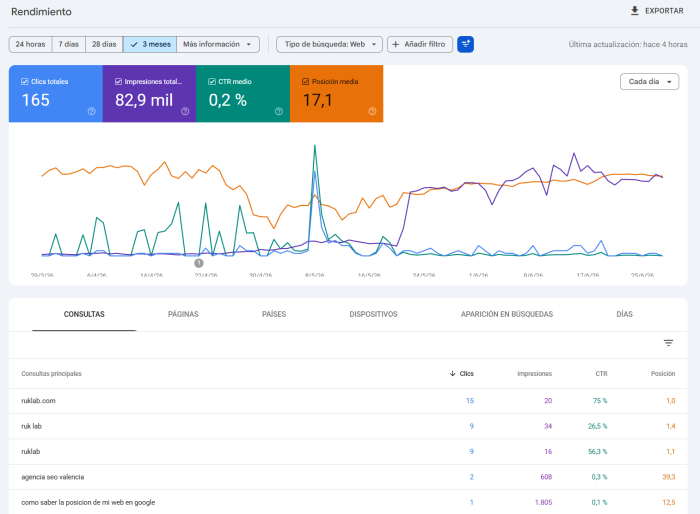Screen dimensions: 700x514
Task: Open help icon on Posición media card
Action: point(372,111)
